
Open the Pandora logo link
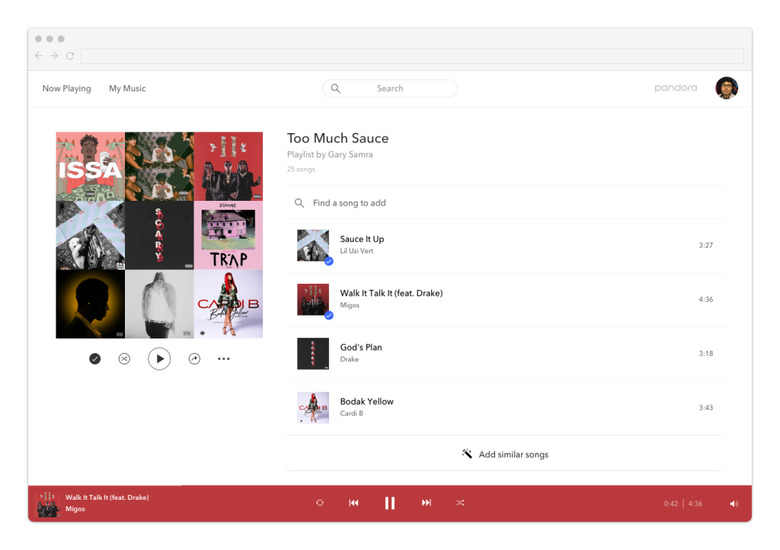pos(676,88)
